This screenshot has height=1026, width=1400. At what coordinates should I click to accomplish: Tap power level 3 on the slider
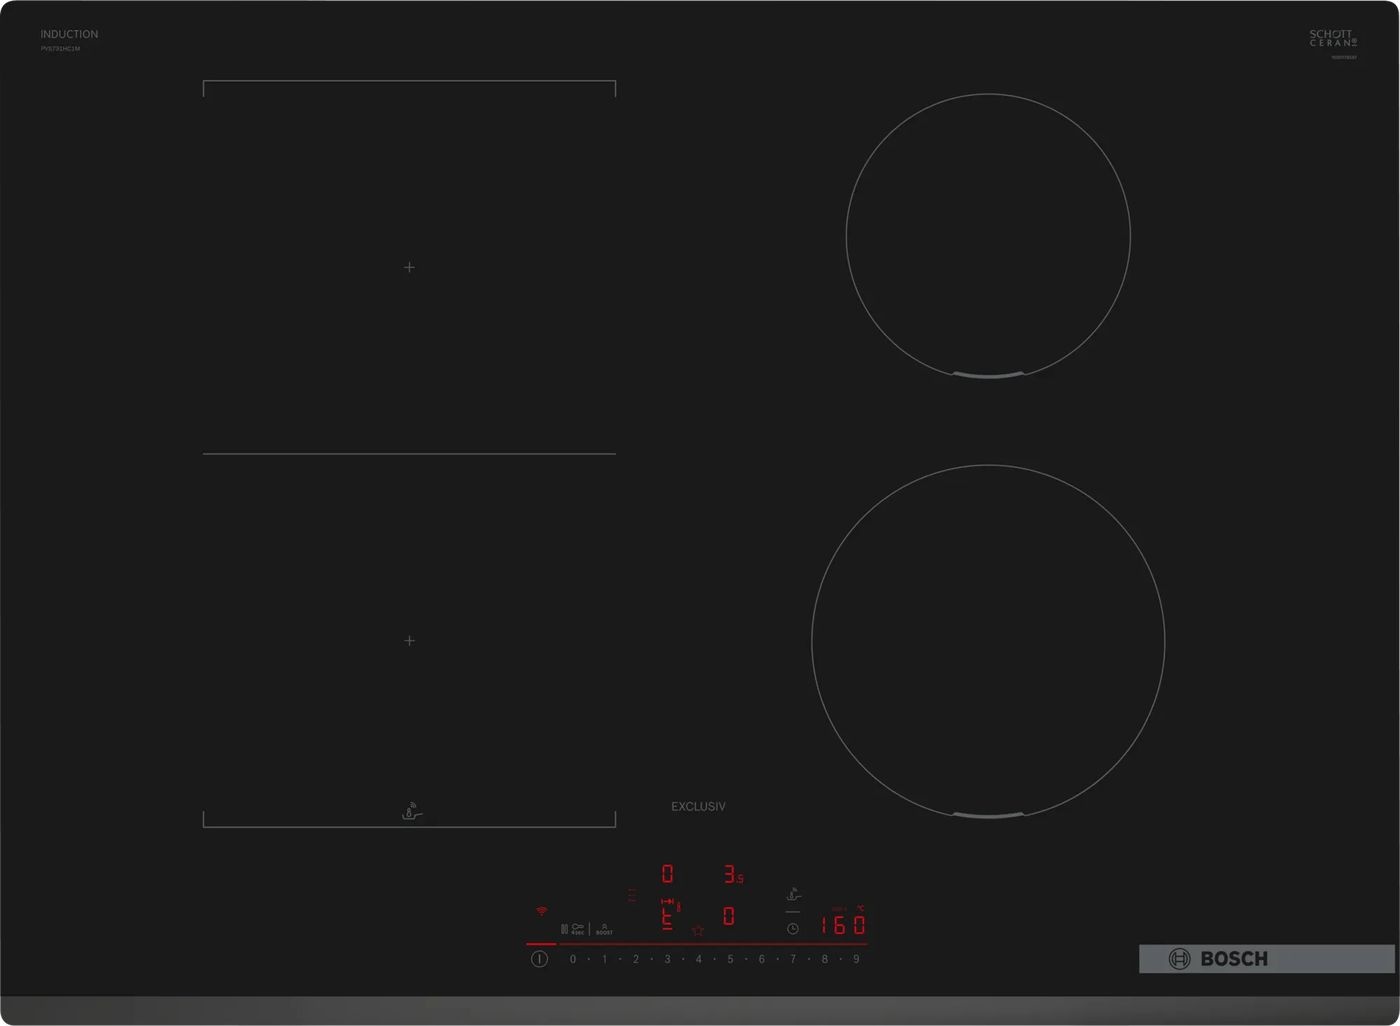click(667, 959)
